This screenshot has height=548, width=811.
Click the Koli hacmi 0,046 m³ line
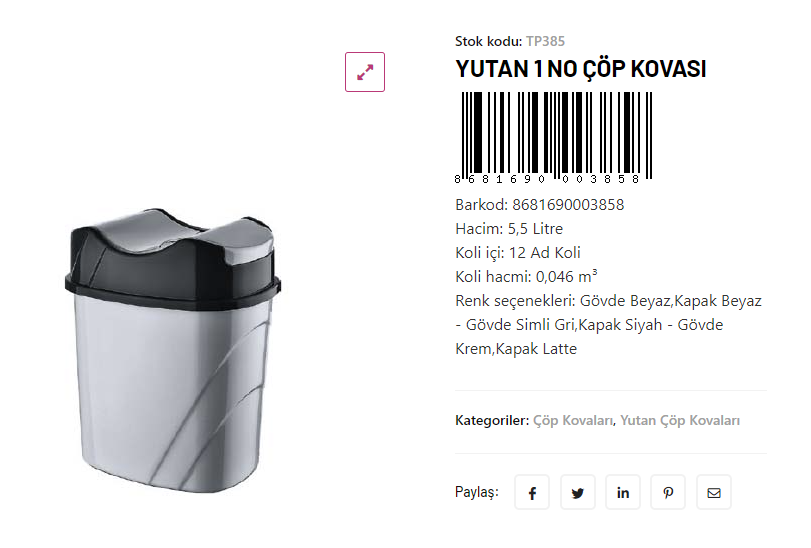526,277
